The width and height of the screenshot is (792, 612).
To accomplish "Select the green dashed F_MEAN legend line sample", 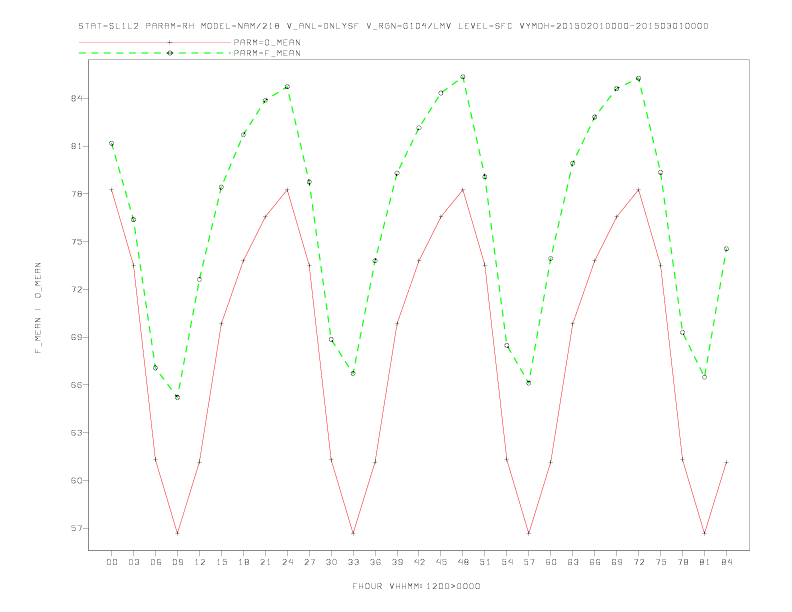I will click(x=155, y=53).
